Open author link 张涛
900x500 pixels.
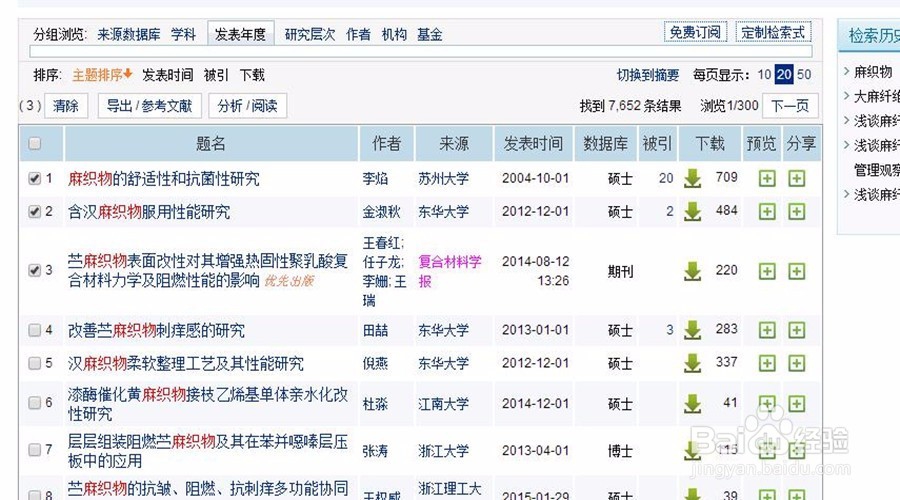tap(375, 451)
